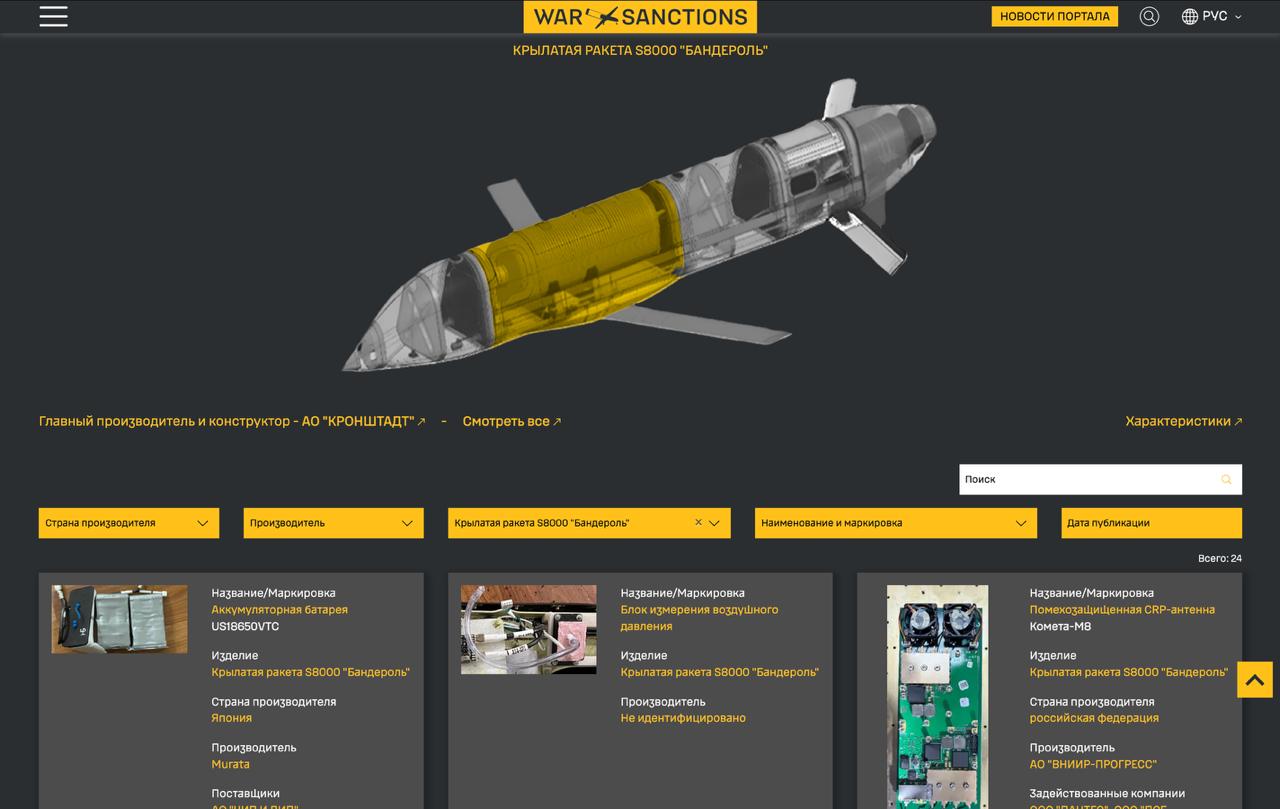Open the hamburger menu
The image size is (1280, 809).
click(53, 16)
